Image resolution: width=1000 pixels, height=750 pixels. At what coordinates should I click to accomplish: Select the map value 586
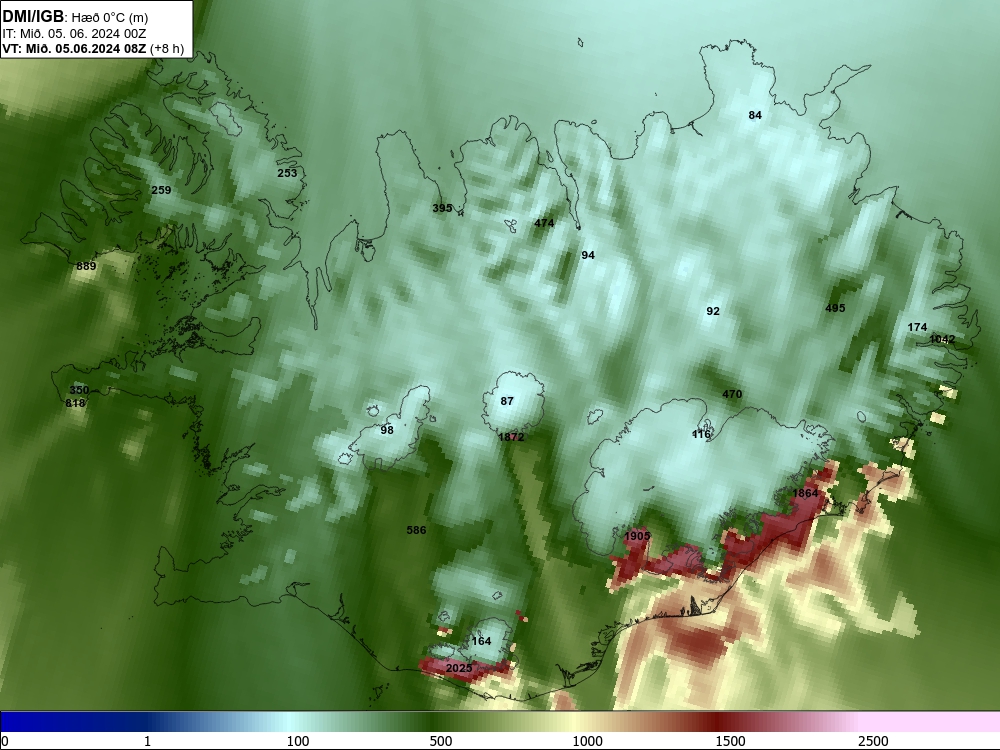[416, 530]
